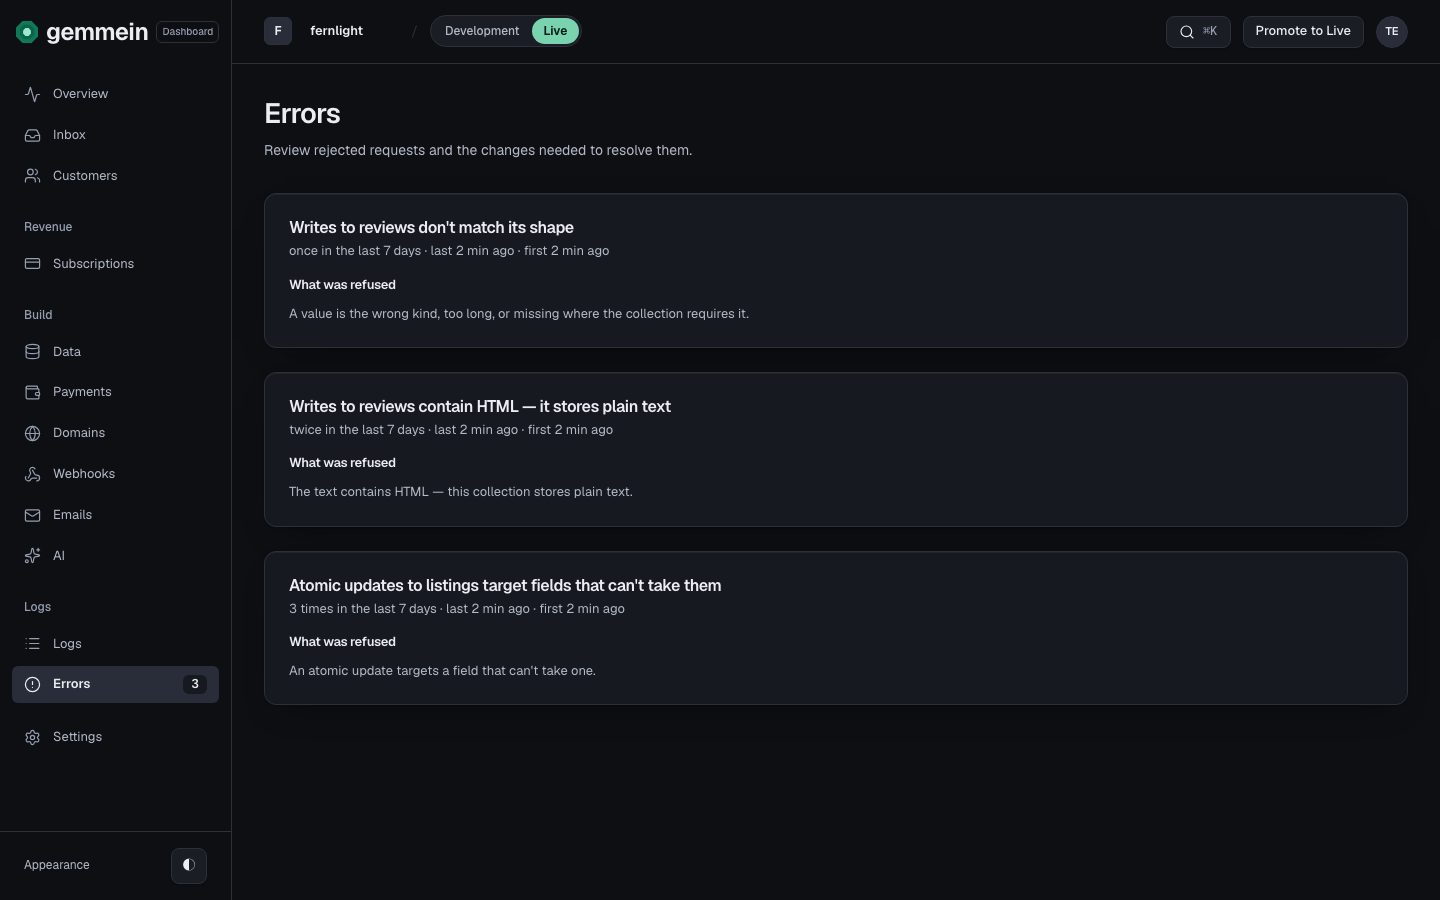This screenshot has height=900, width=1440.
Task: Click "once in the last 7 days" text
Action: coord(355,251)
